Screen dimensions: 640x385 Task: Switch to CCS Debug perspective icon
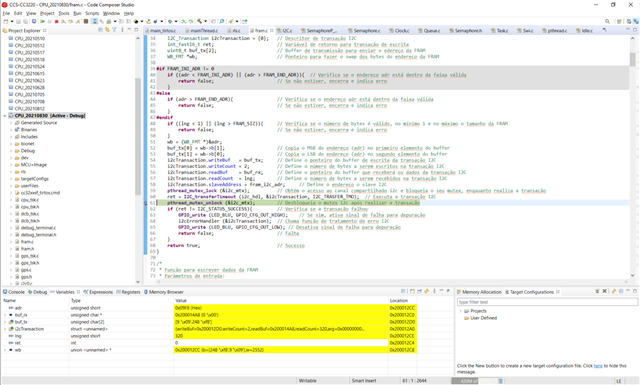point(636,21)
